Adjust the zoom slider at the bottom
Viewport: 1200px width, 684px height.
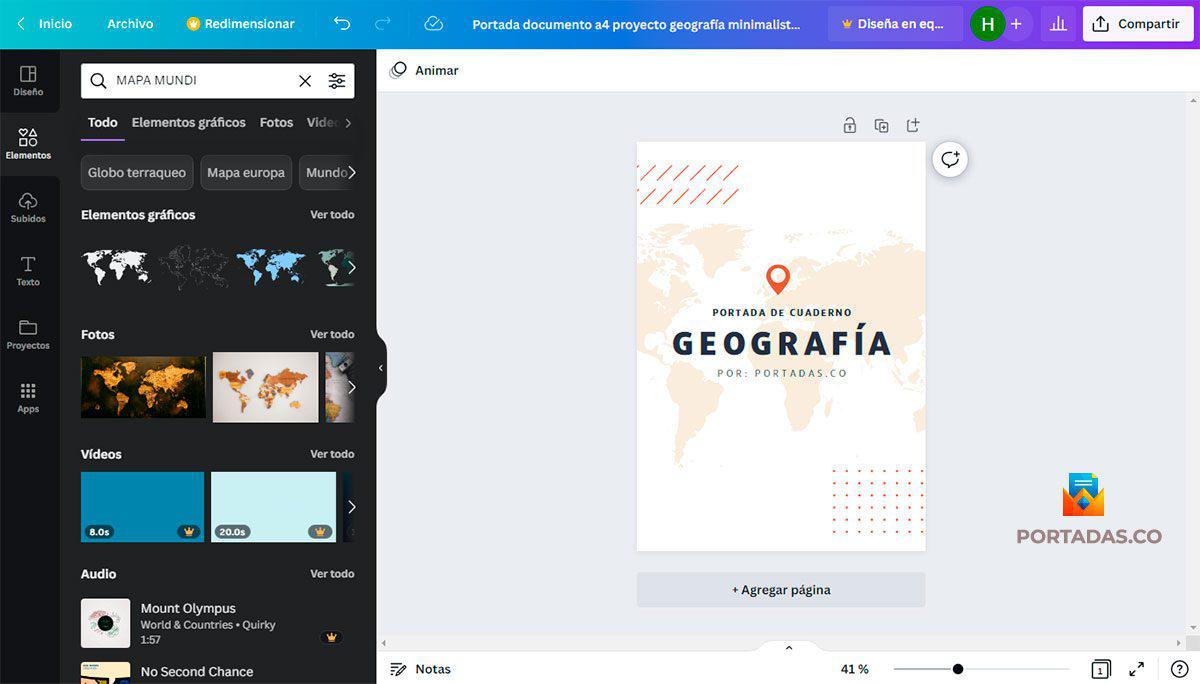[x=958, y=668]
